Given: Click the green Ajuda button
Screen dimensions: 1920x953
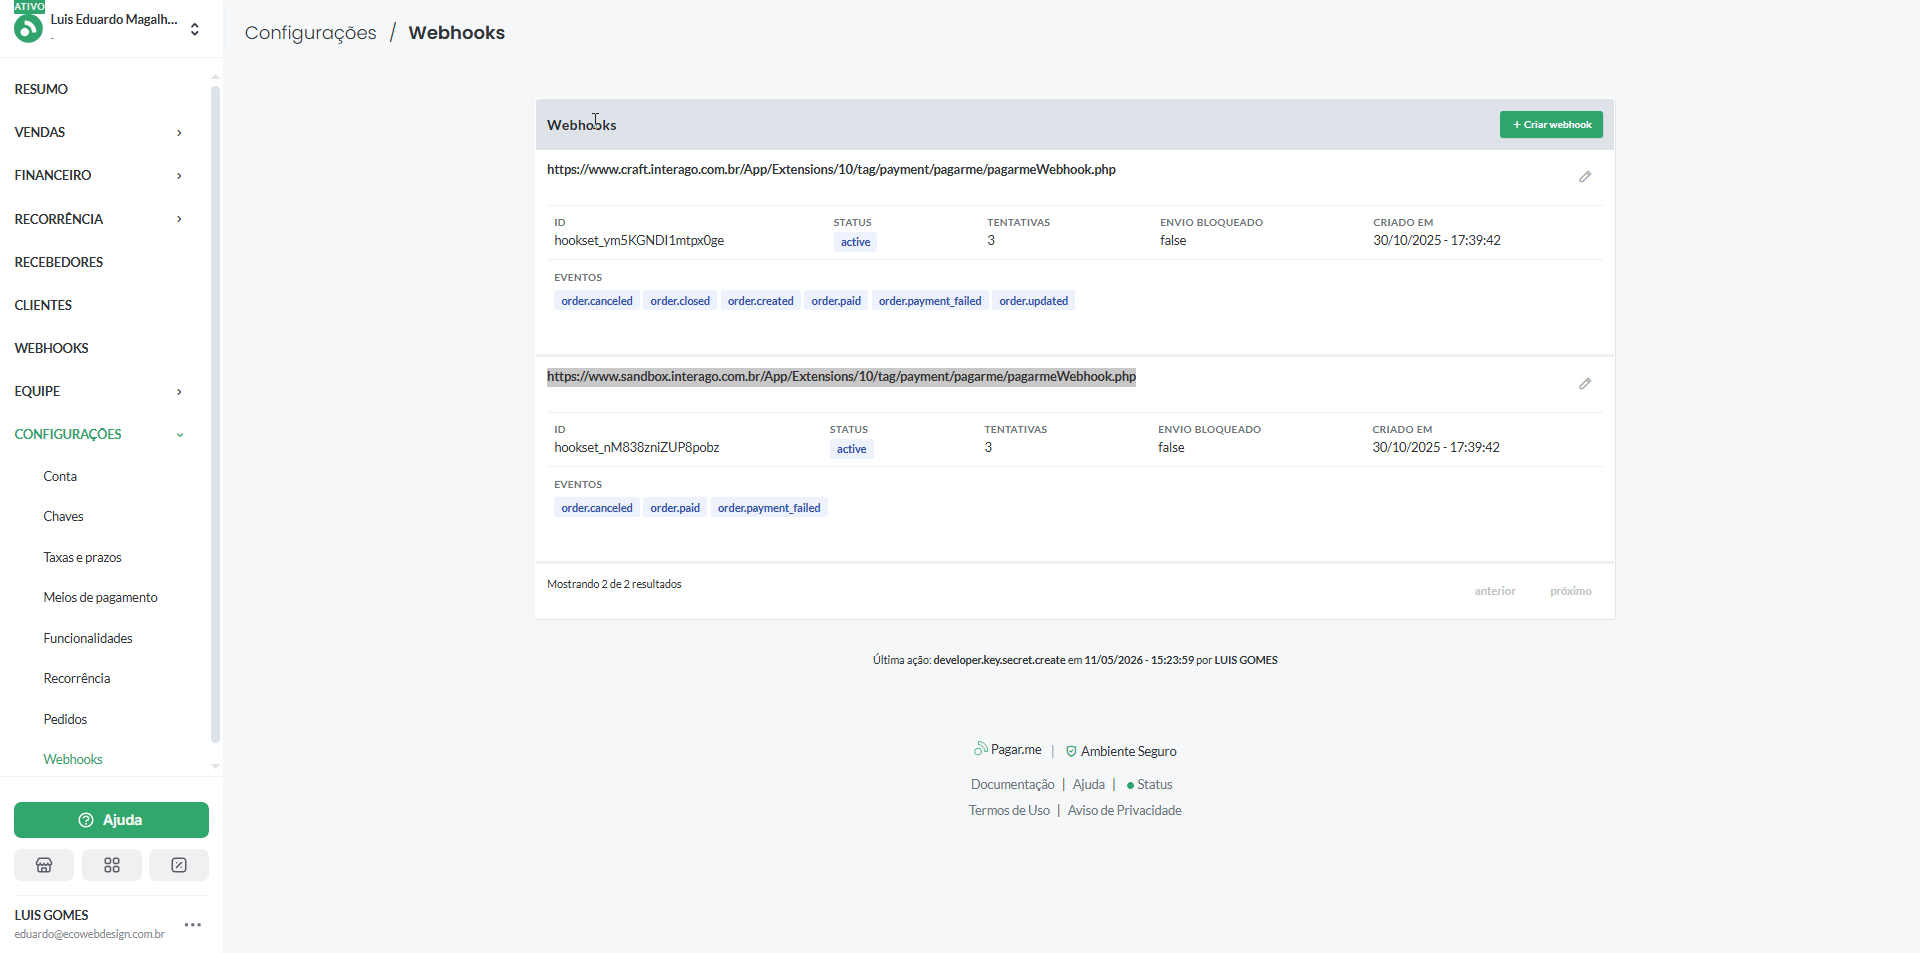Looking at the screenshot, I should (111, 820).
